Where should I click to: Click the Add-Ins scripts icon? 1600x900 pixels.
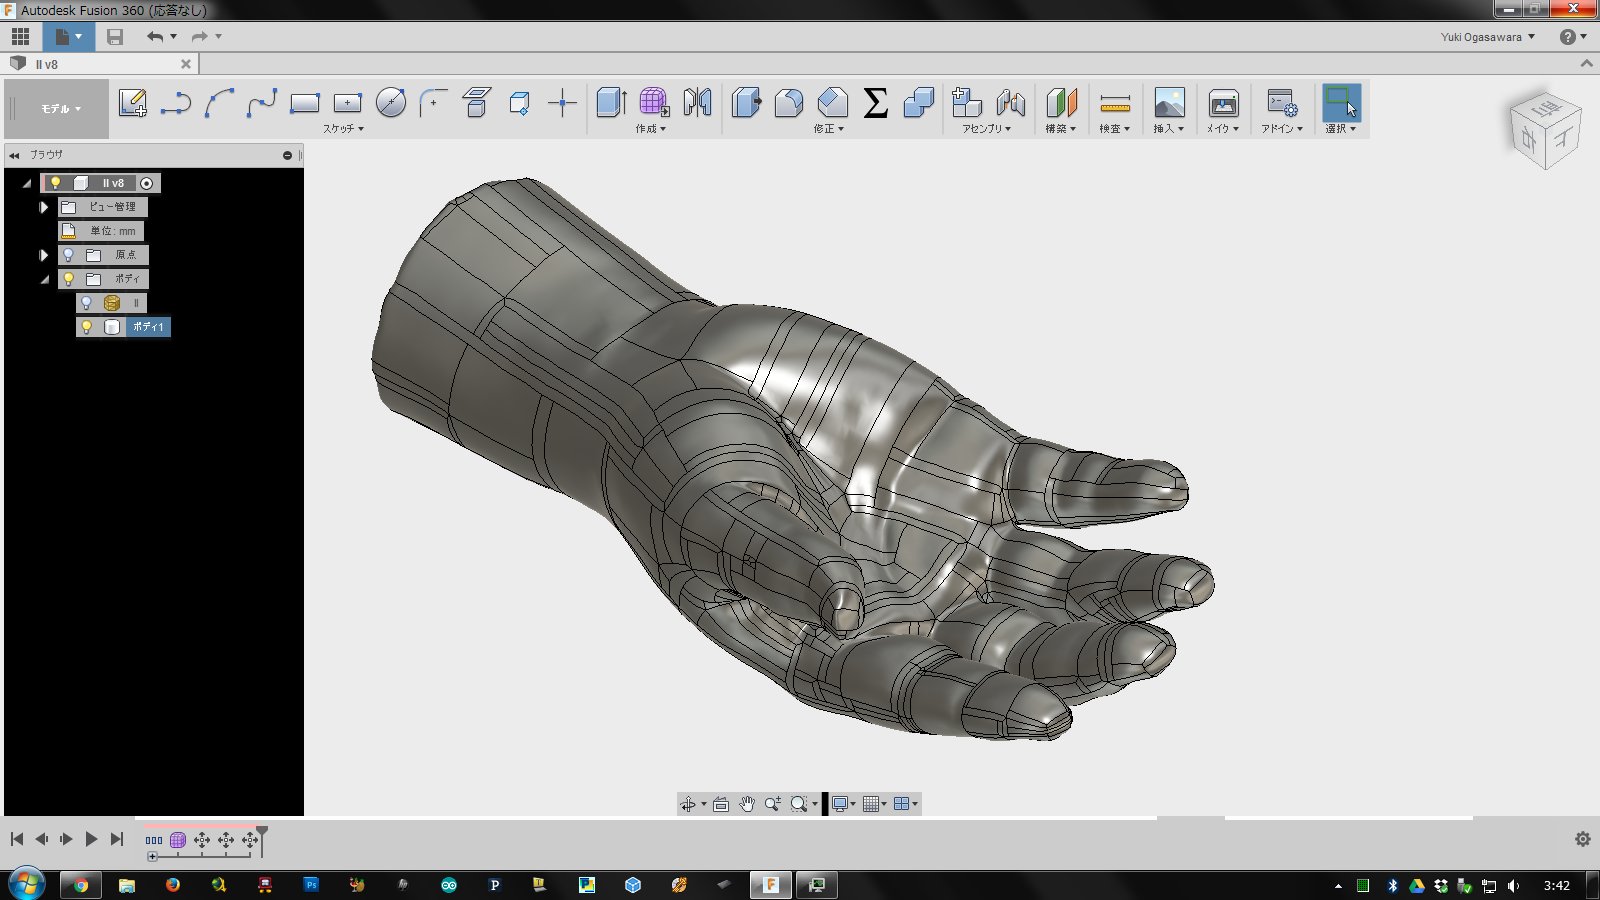(1281, 102)
